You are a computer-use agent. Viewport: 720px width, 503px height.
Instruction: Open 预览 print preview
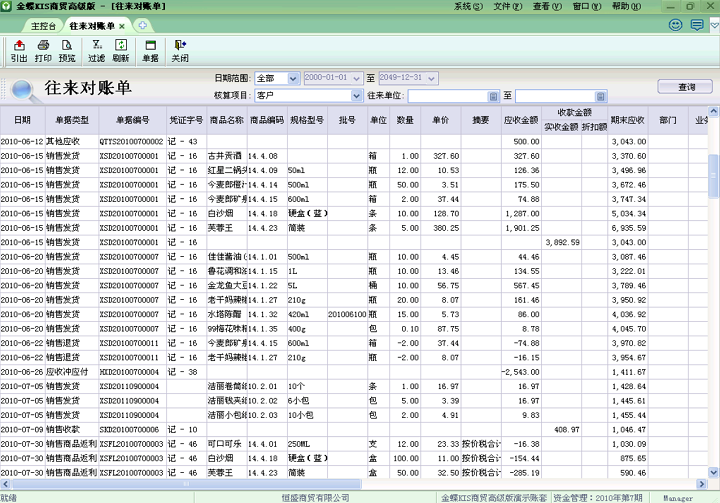(67, 51)
